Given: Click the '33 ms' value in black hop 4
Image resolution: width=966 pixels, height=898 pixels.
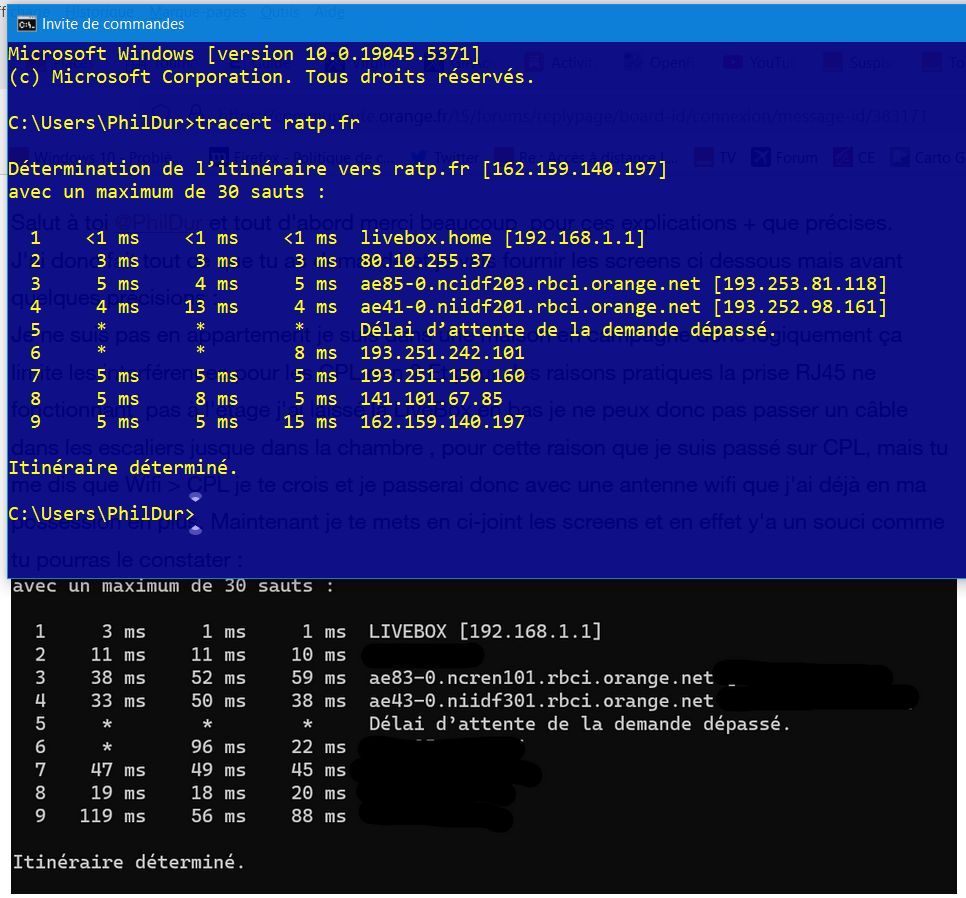Looking at the screenshot, I should [118, 701].
